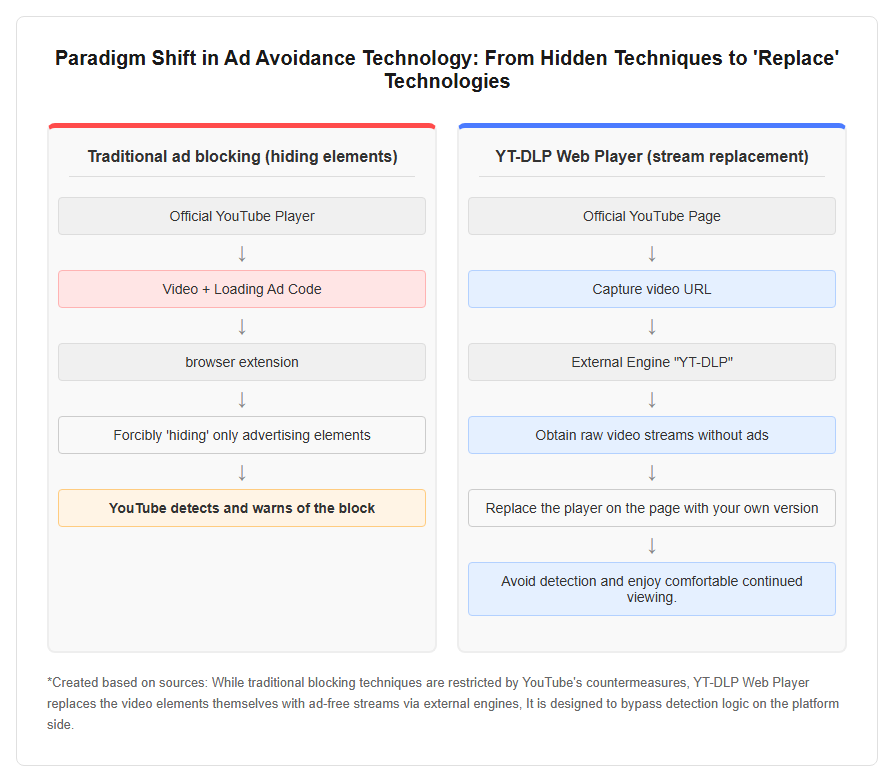894x782 pixels.
Task: Click arrow below 'Official YouTube Player'
Action: [242, 253]
